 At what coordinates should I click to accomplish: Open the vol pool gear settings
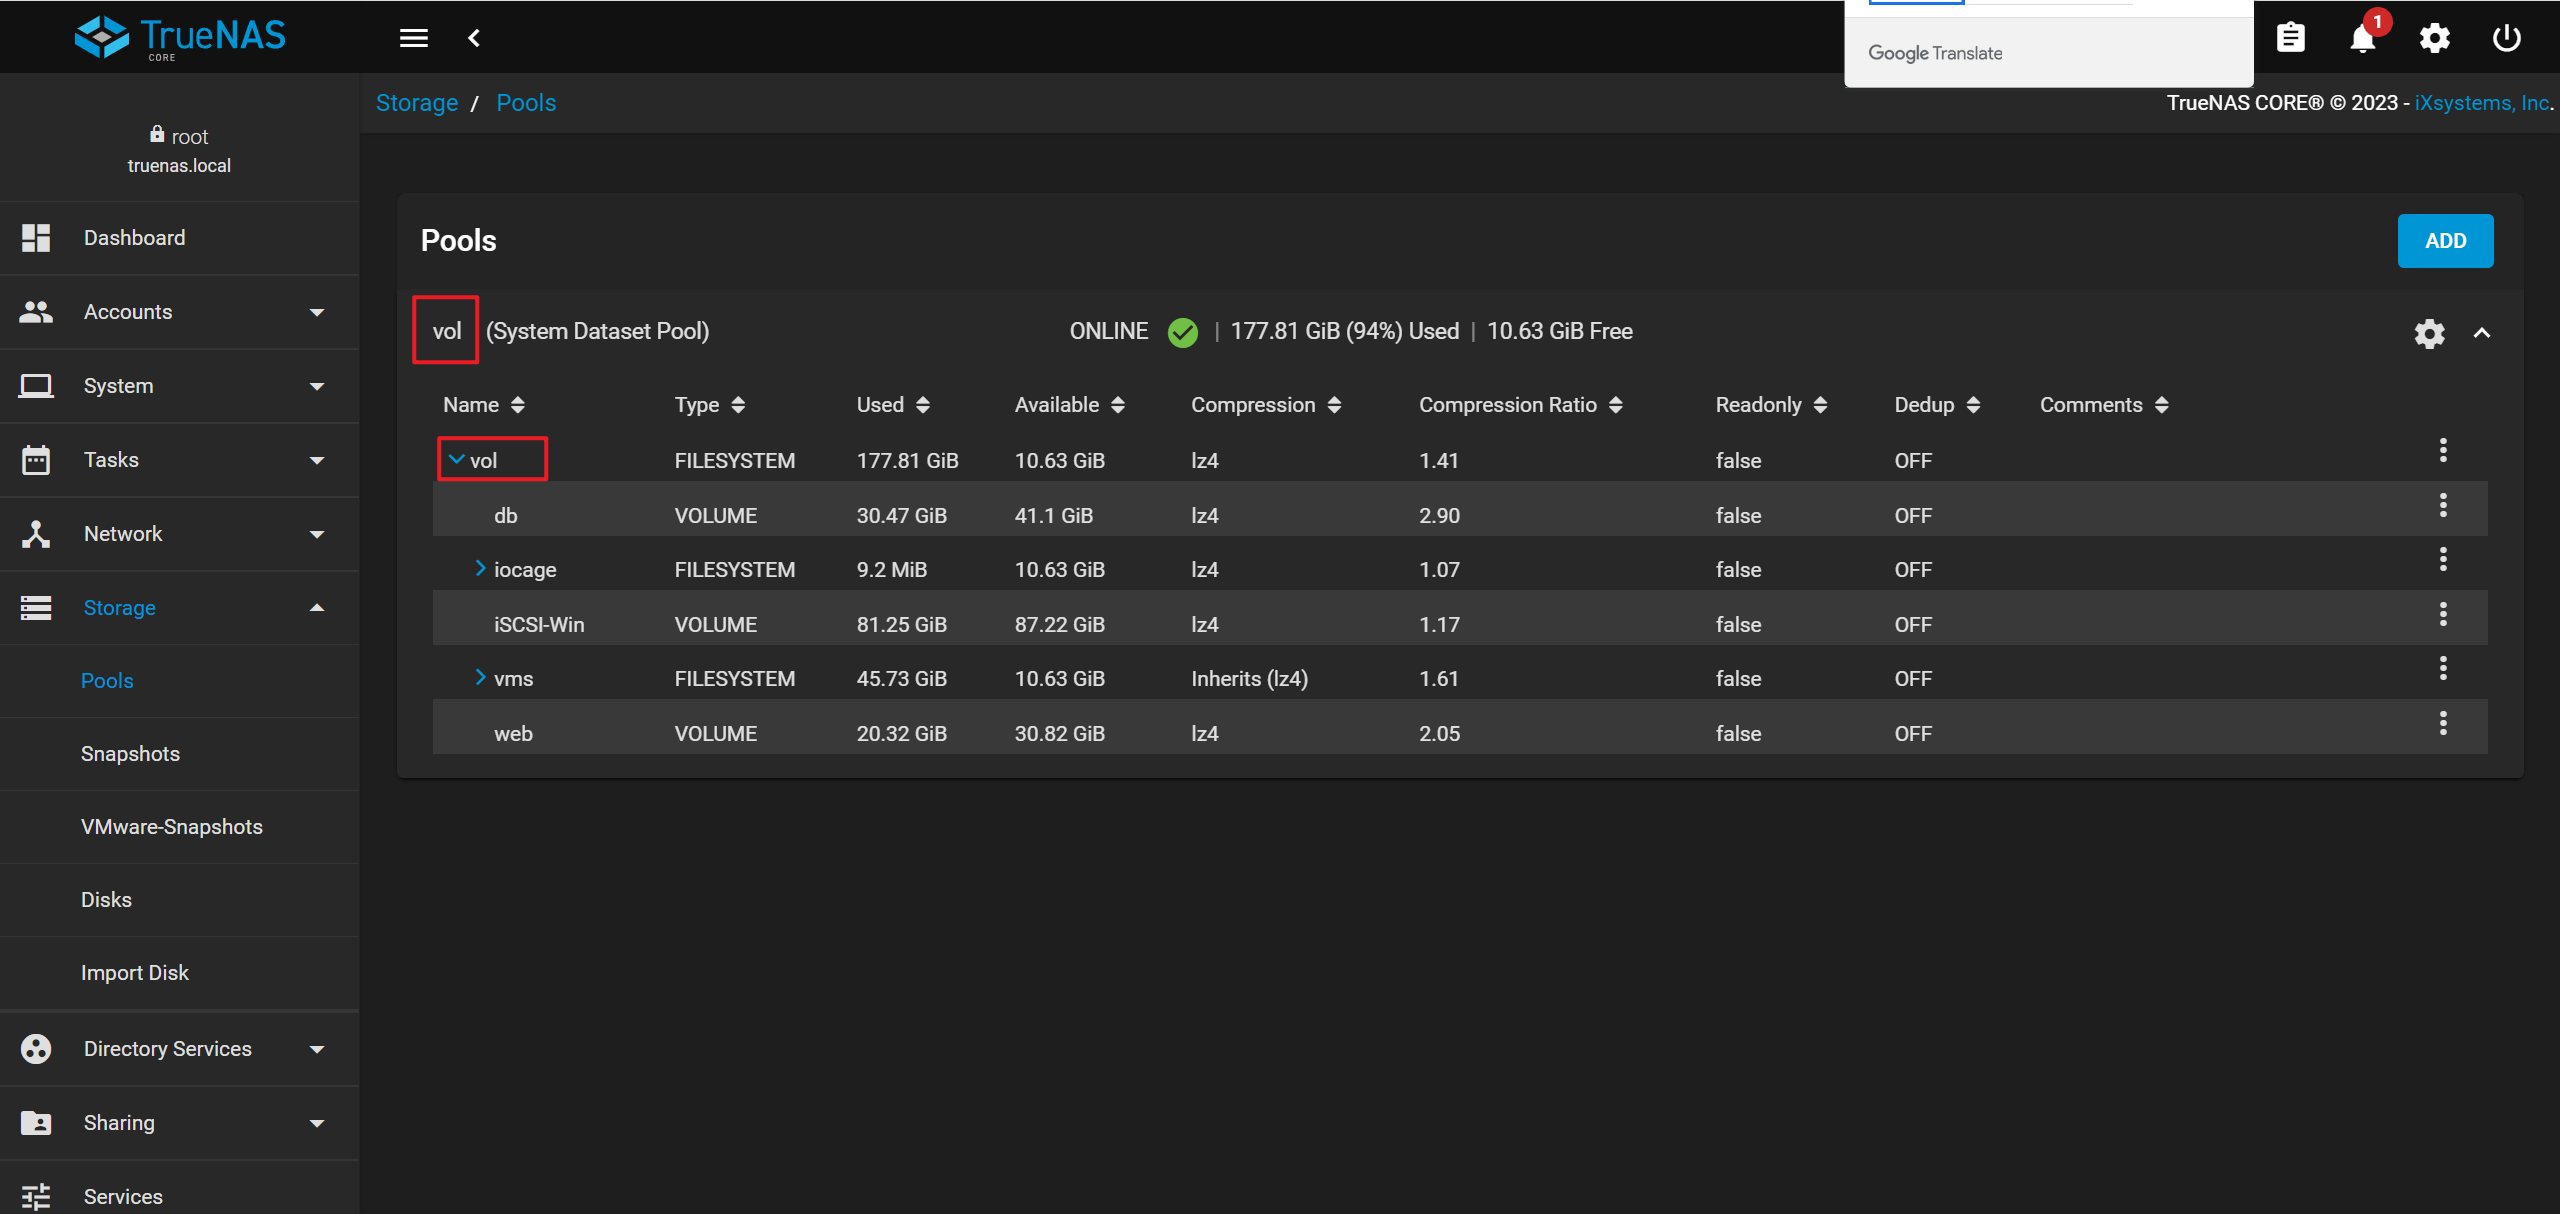(2429, 333)
